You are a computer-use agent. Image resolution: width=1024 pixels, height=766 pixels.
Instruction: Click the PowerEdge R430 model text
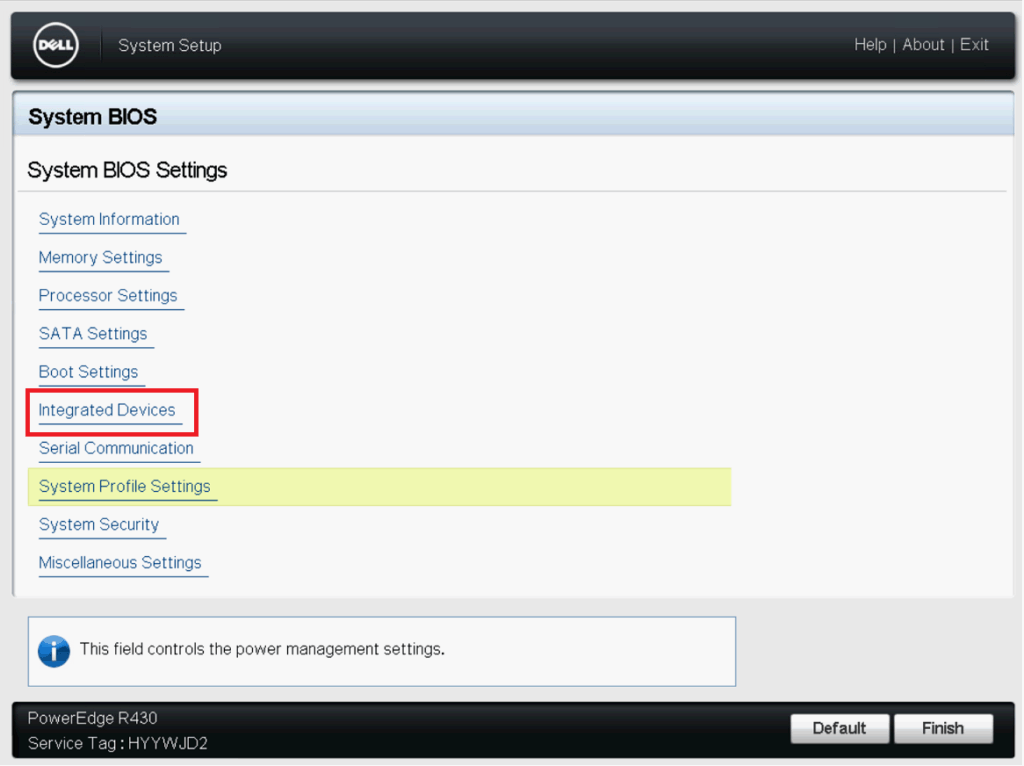[x=92, y=718]
